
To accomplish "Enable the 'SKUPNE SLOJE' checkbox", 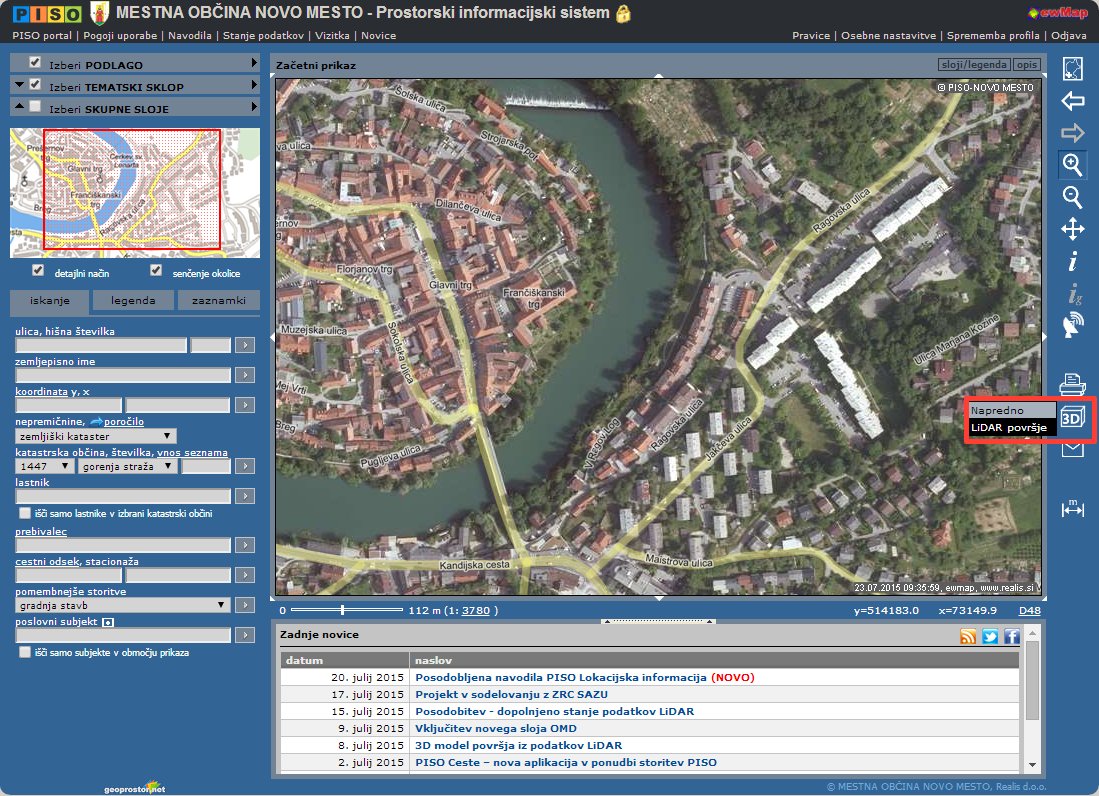I will coord(36,107).
